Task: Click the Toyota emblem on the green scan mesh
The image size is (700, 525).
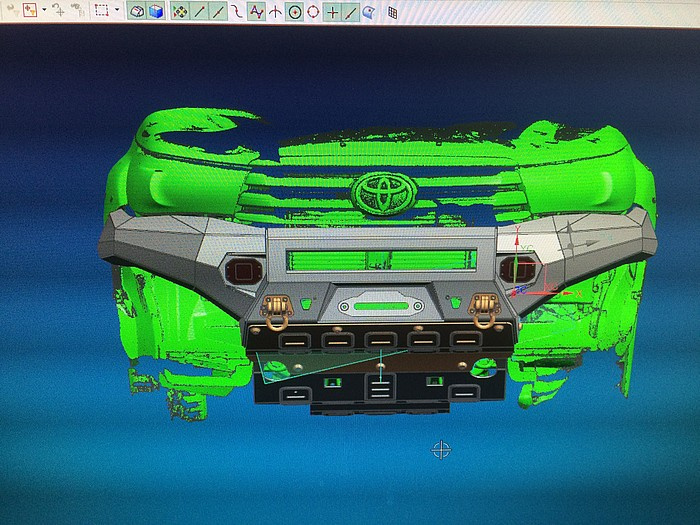Action: (x=383, y=193)
